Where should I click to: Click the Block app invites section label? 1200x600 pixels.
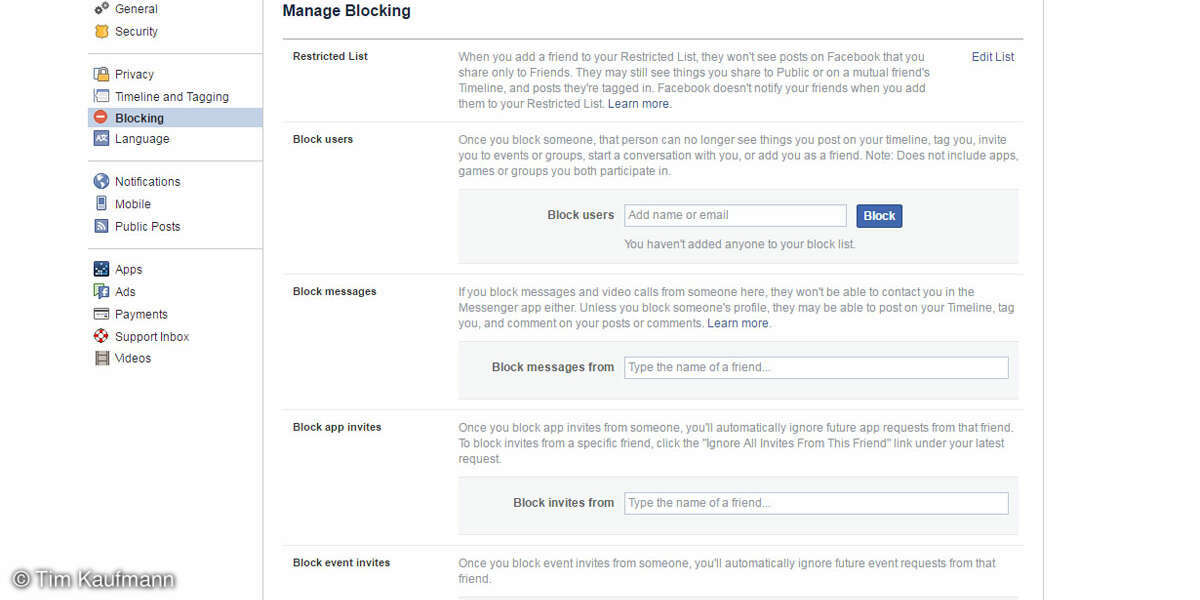337,427
